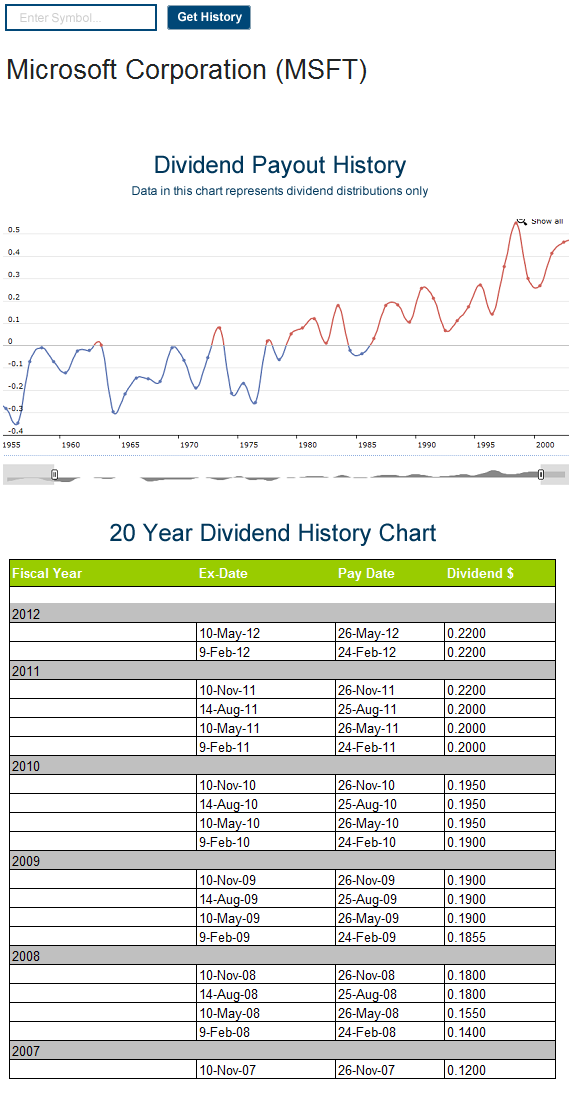Click pay date cell 26-May-12

pos(389,633)
